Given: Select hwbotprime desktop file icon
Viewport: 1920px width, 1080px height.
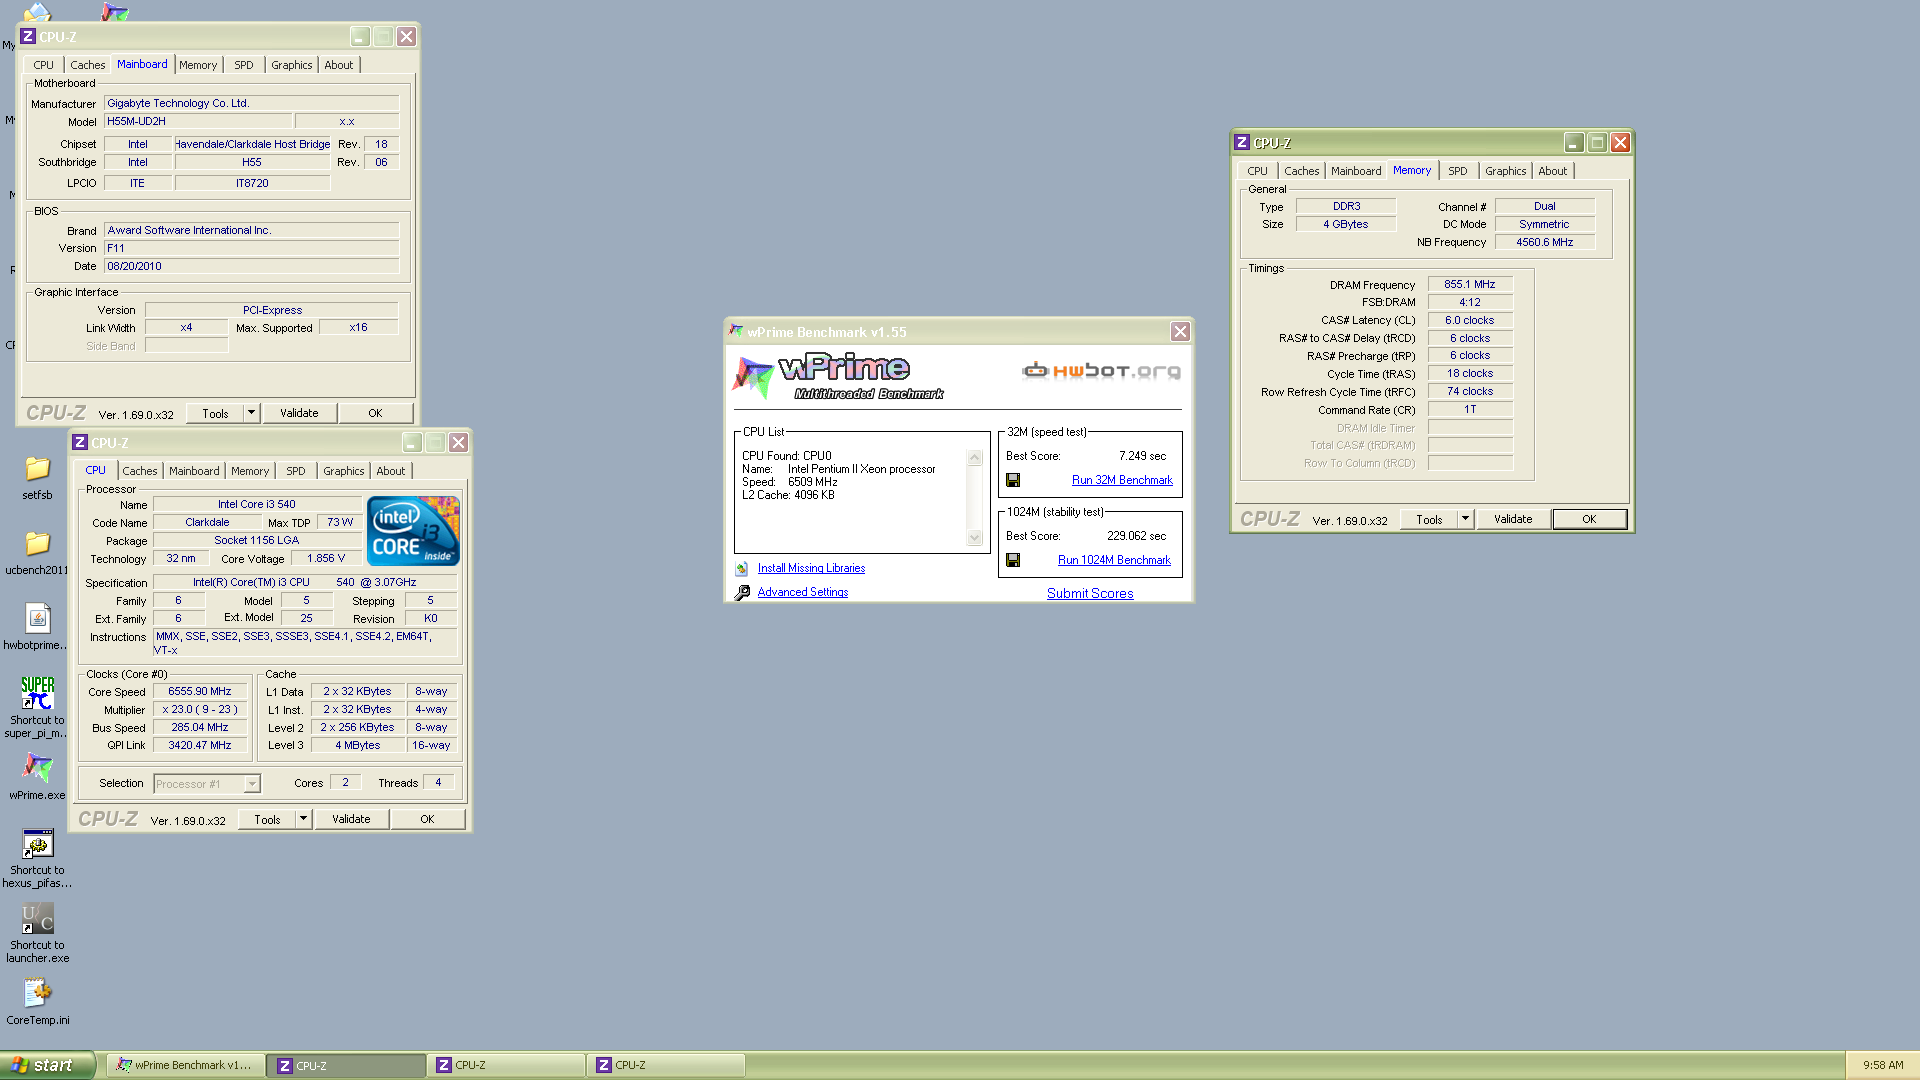Looking at the screenshot, I should [x=37, y=619].
